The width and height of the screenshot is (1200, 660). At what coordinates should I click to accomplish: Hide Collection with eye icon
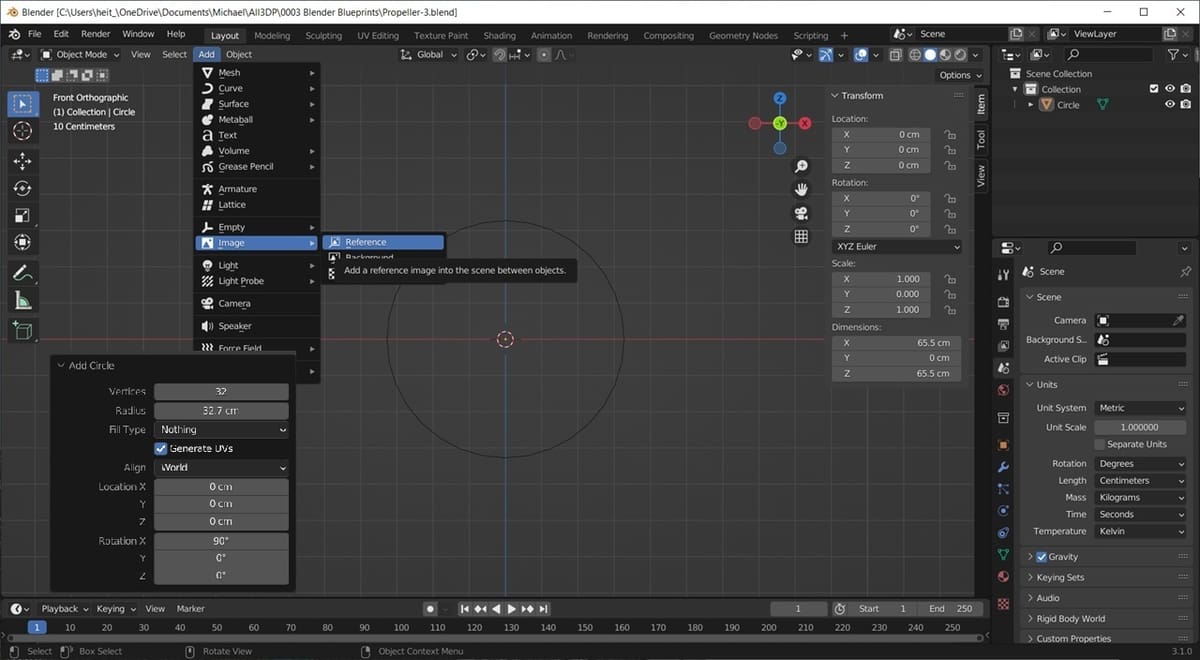pos(1169,89)
